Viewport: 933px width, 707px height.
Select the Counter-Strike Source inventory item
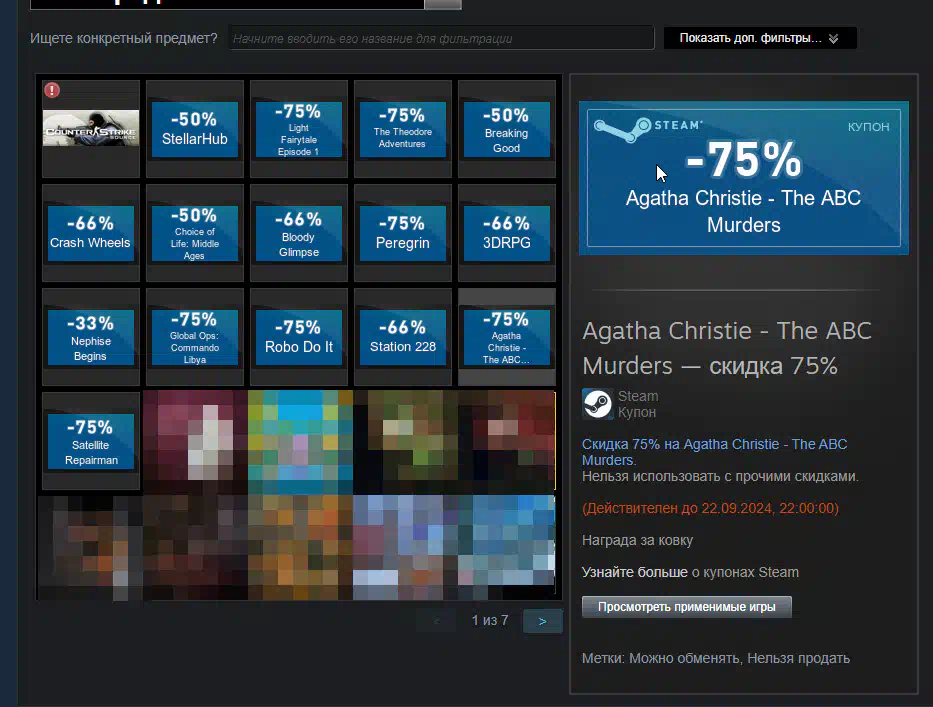91,129
